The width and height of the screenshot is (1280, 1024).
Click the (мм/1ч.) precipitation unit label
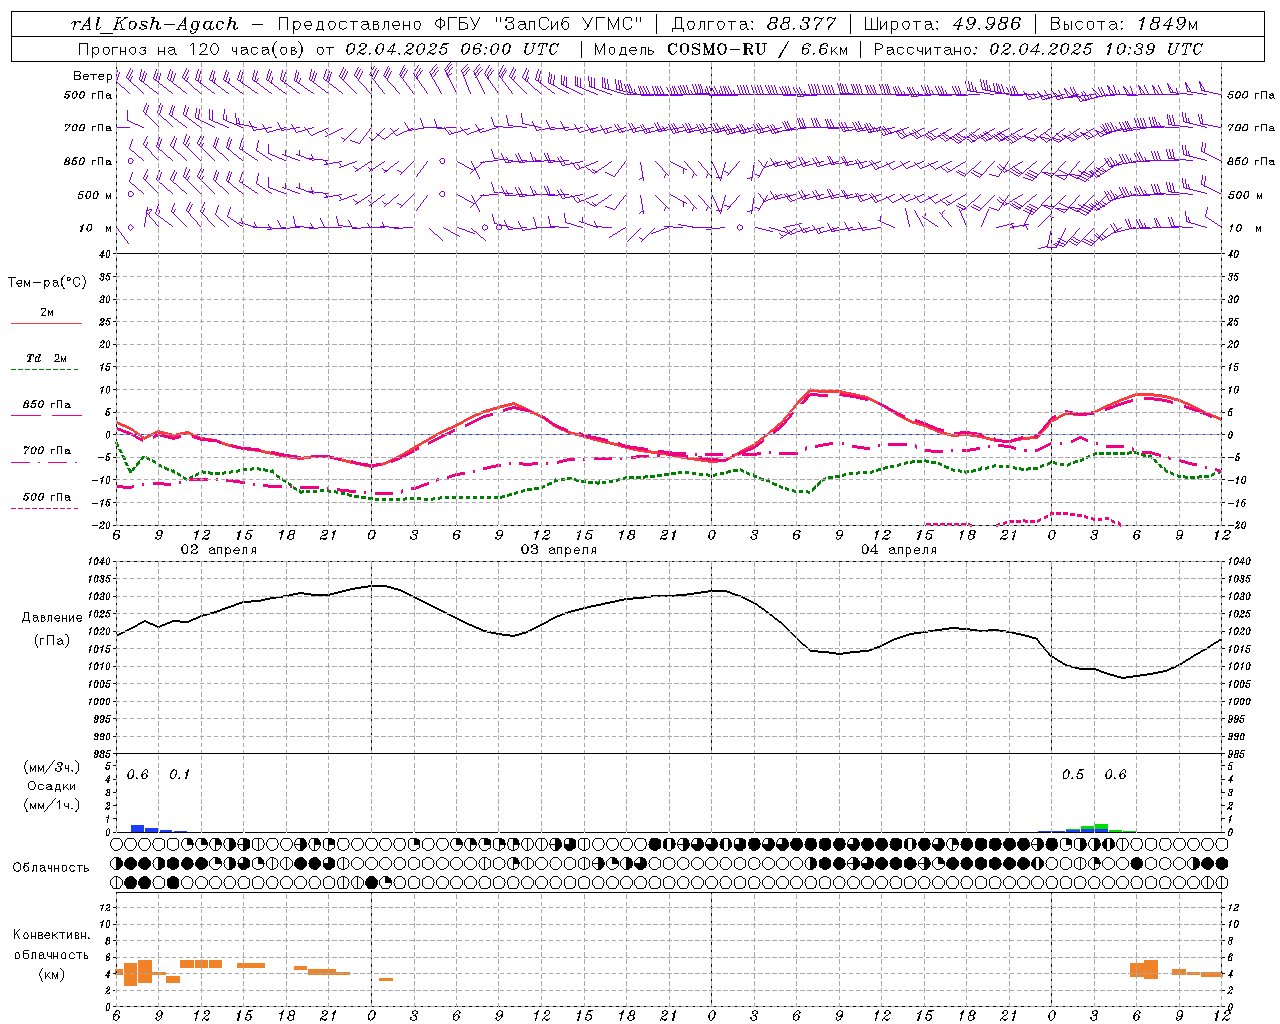pos(52,805)
